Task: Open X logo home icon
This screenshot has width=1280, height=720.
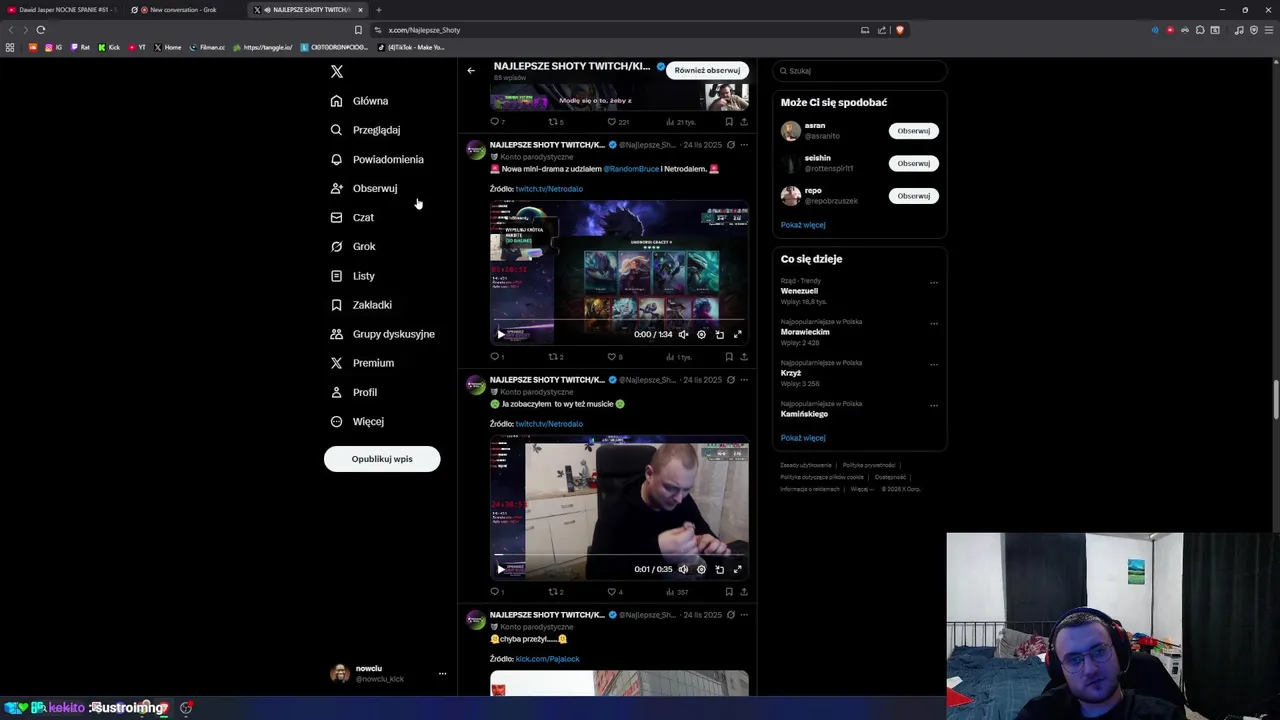Action: pyautogui.click(x=337, y=72)
